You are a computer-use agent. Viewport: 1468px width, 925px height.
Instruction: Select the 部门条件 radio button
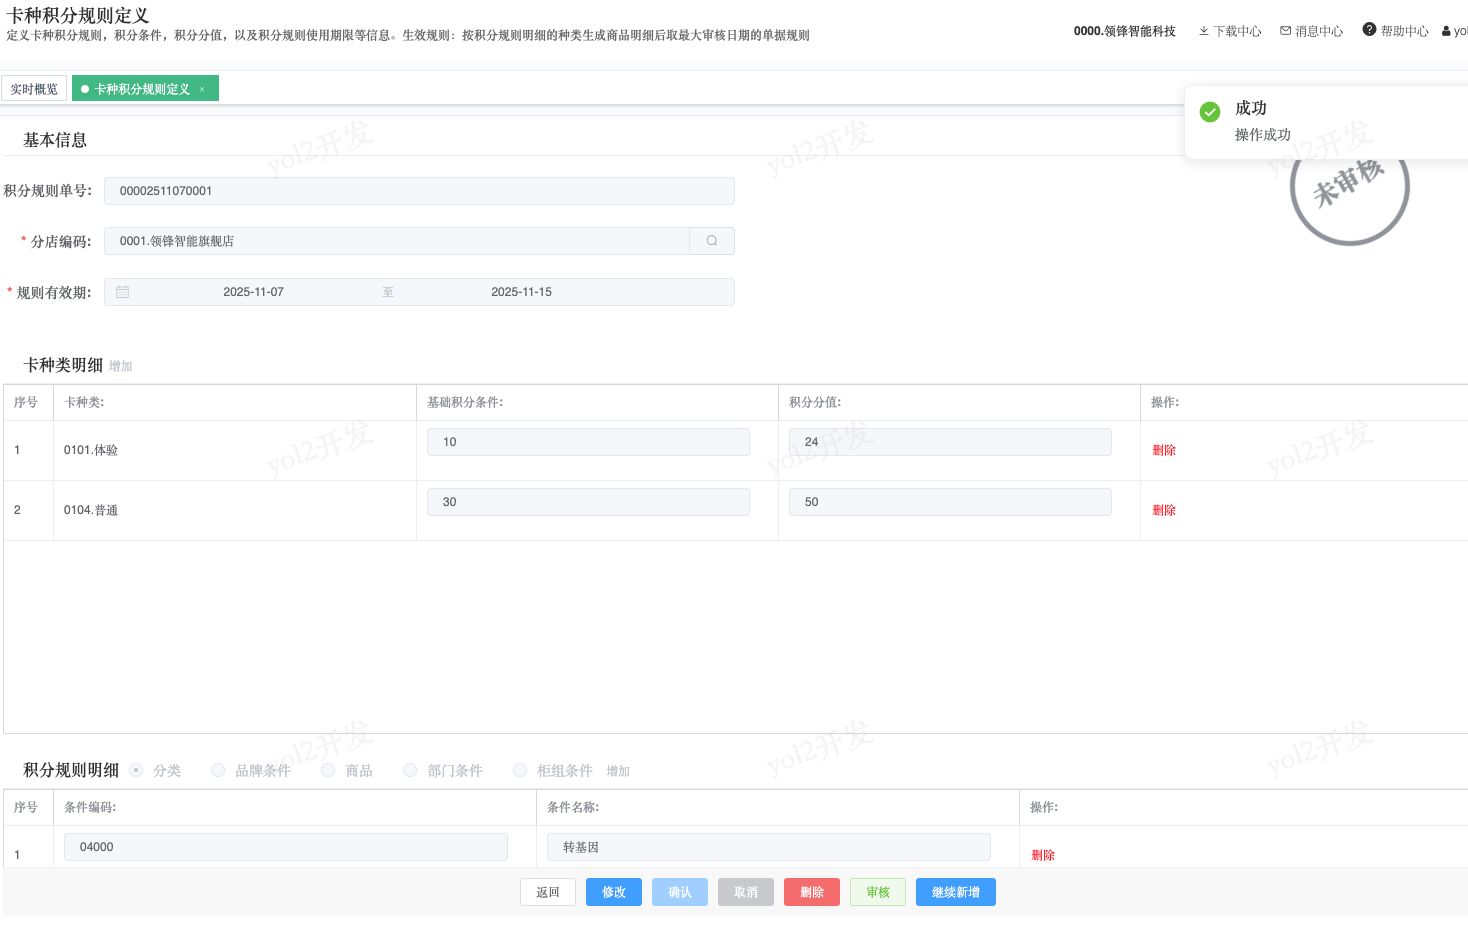(x=410, y=770)
